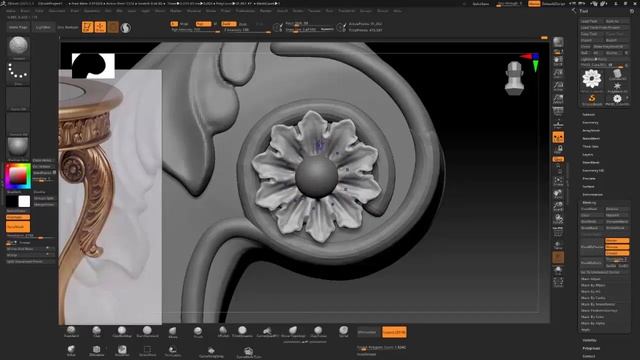640x360 pixels.
Task: Expand the FiberMesh subpalette
Action: point(591,162)
